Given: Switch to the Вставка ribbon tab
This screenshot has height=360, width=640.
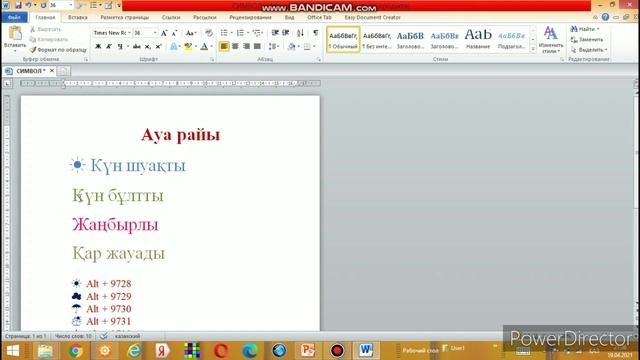Looking at the screenshot, I should point(78,18).
